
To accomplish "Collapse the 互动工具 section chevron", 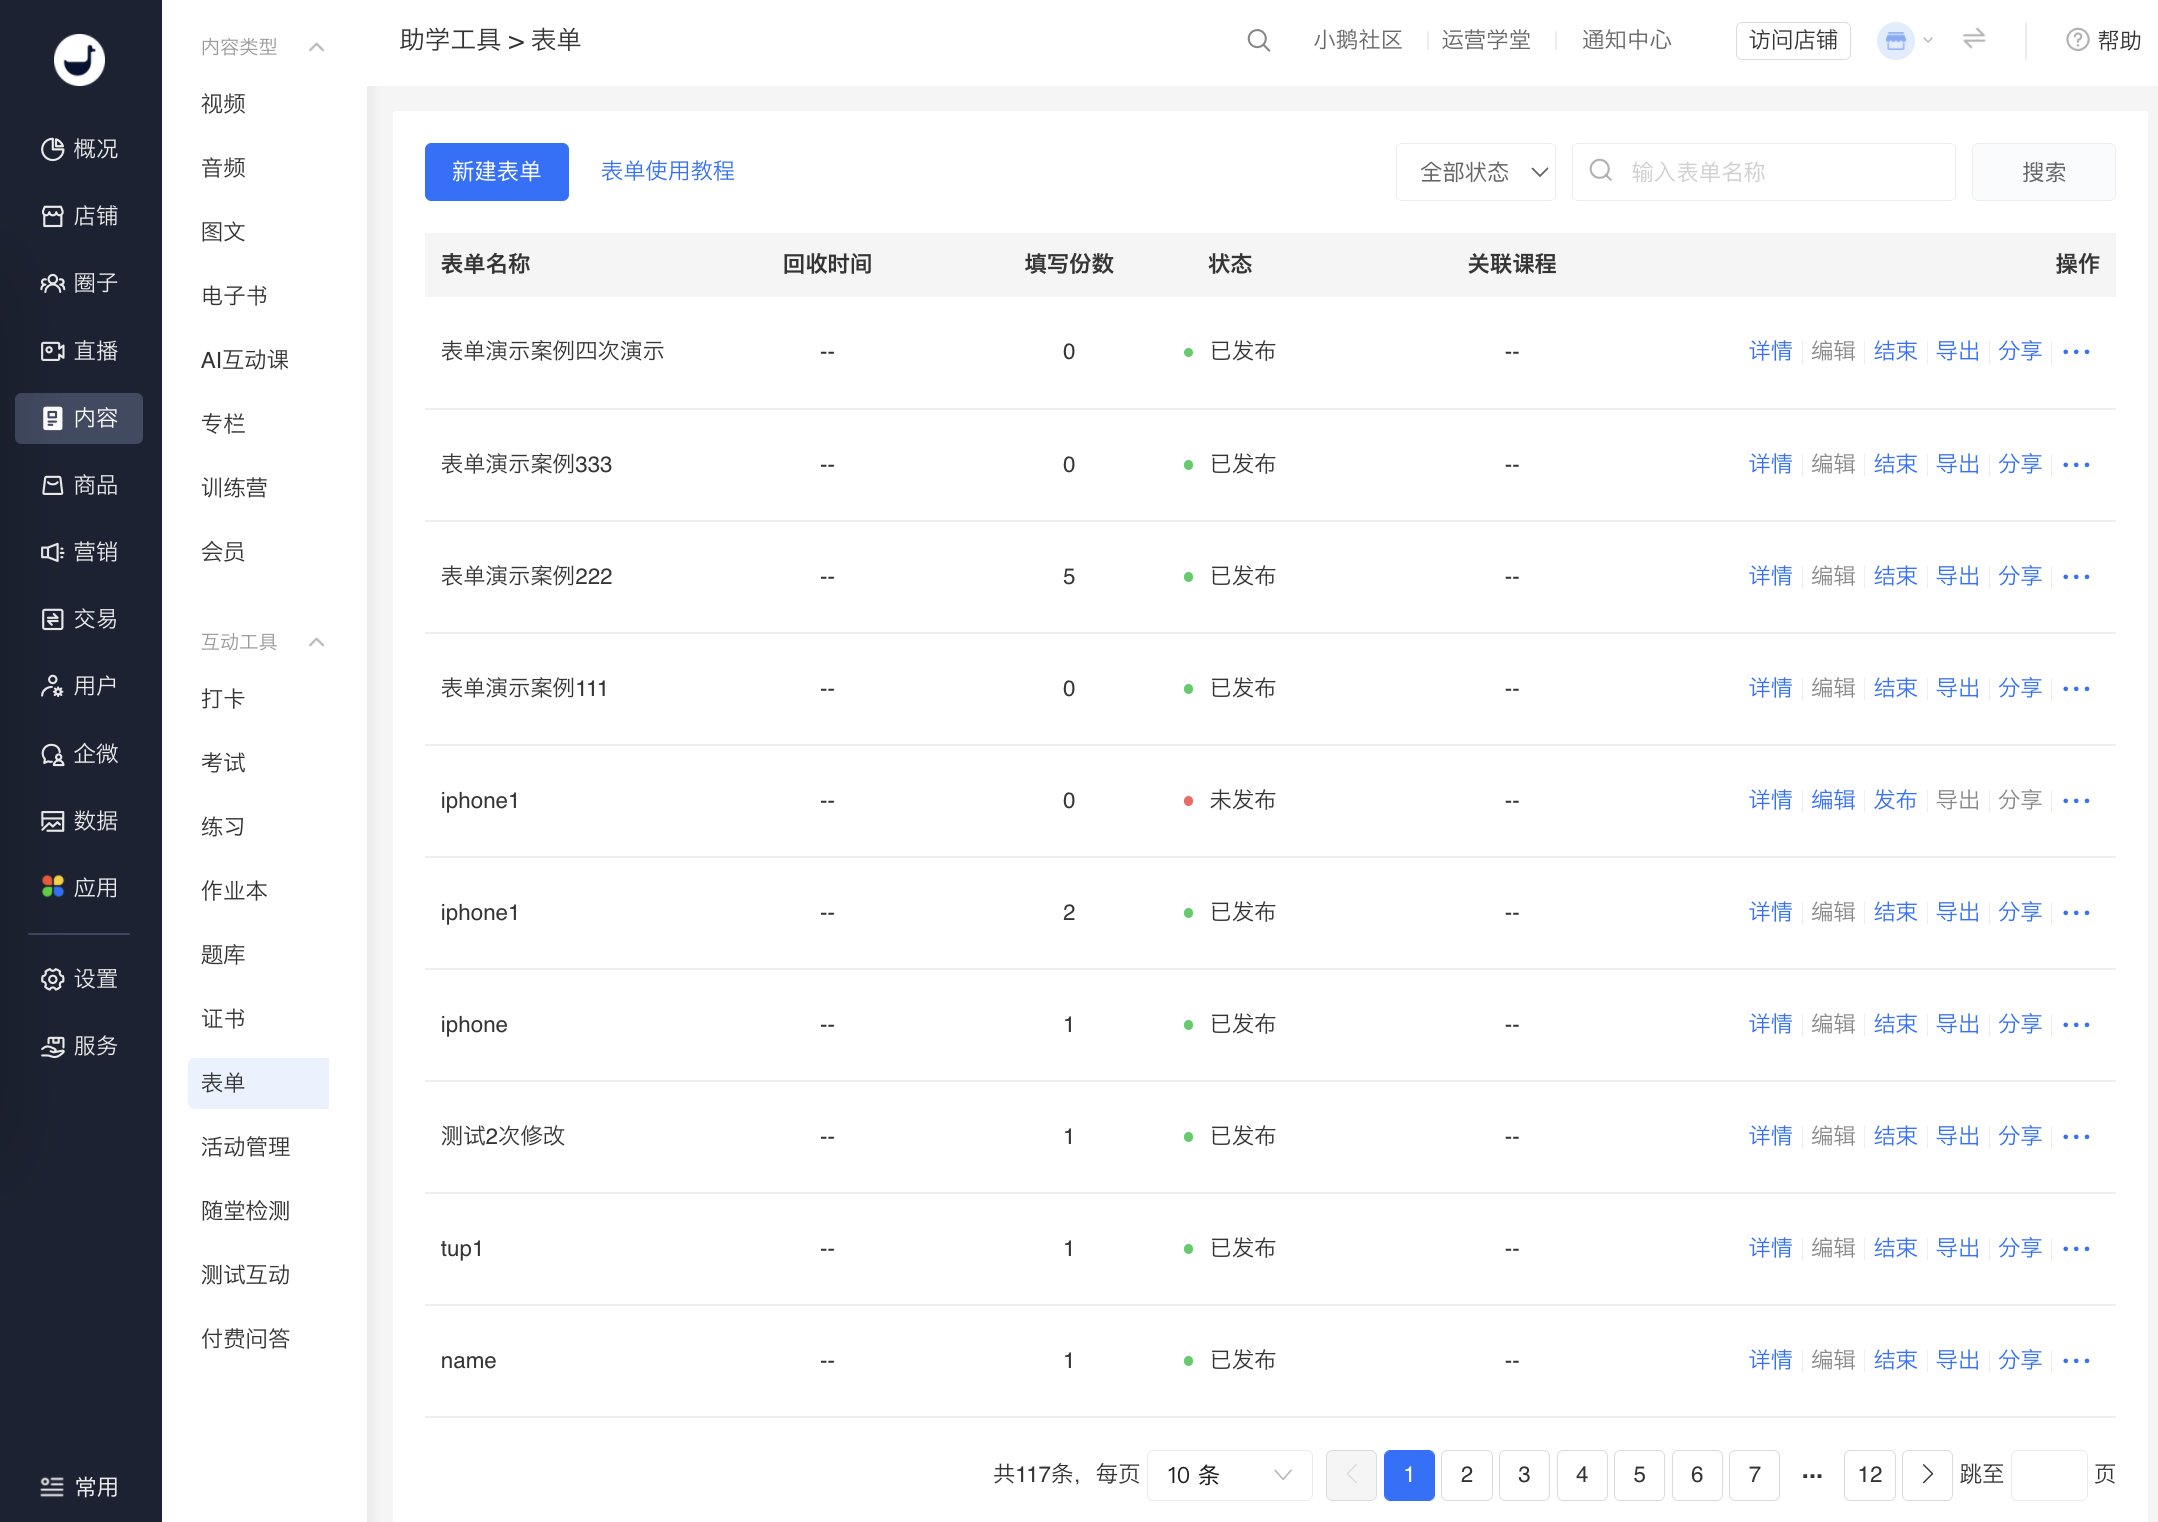I will click(x=317, y=642).
